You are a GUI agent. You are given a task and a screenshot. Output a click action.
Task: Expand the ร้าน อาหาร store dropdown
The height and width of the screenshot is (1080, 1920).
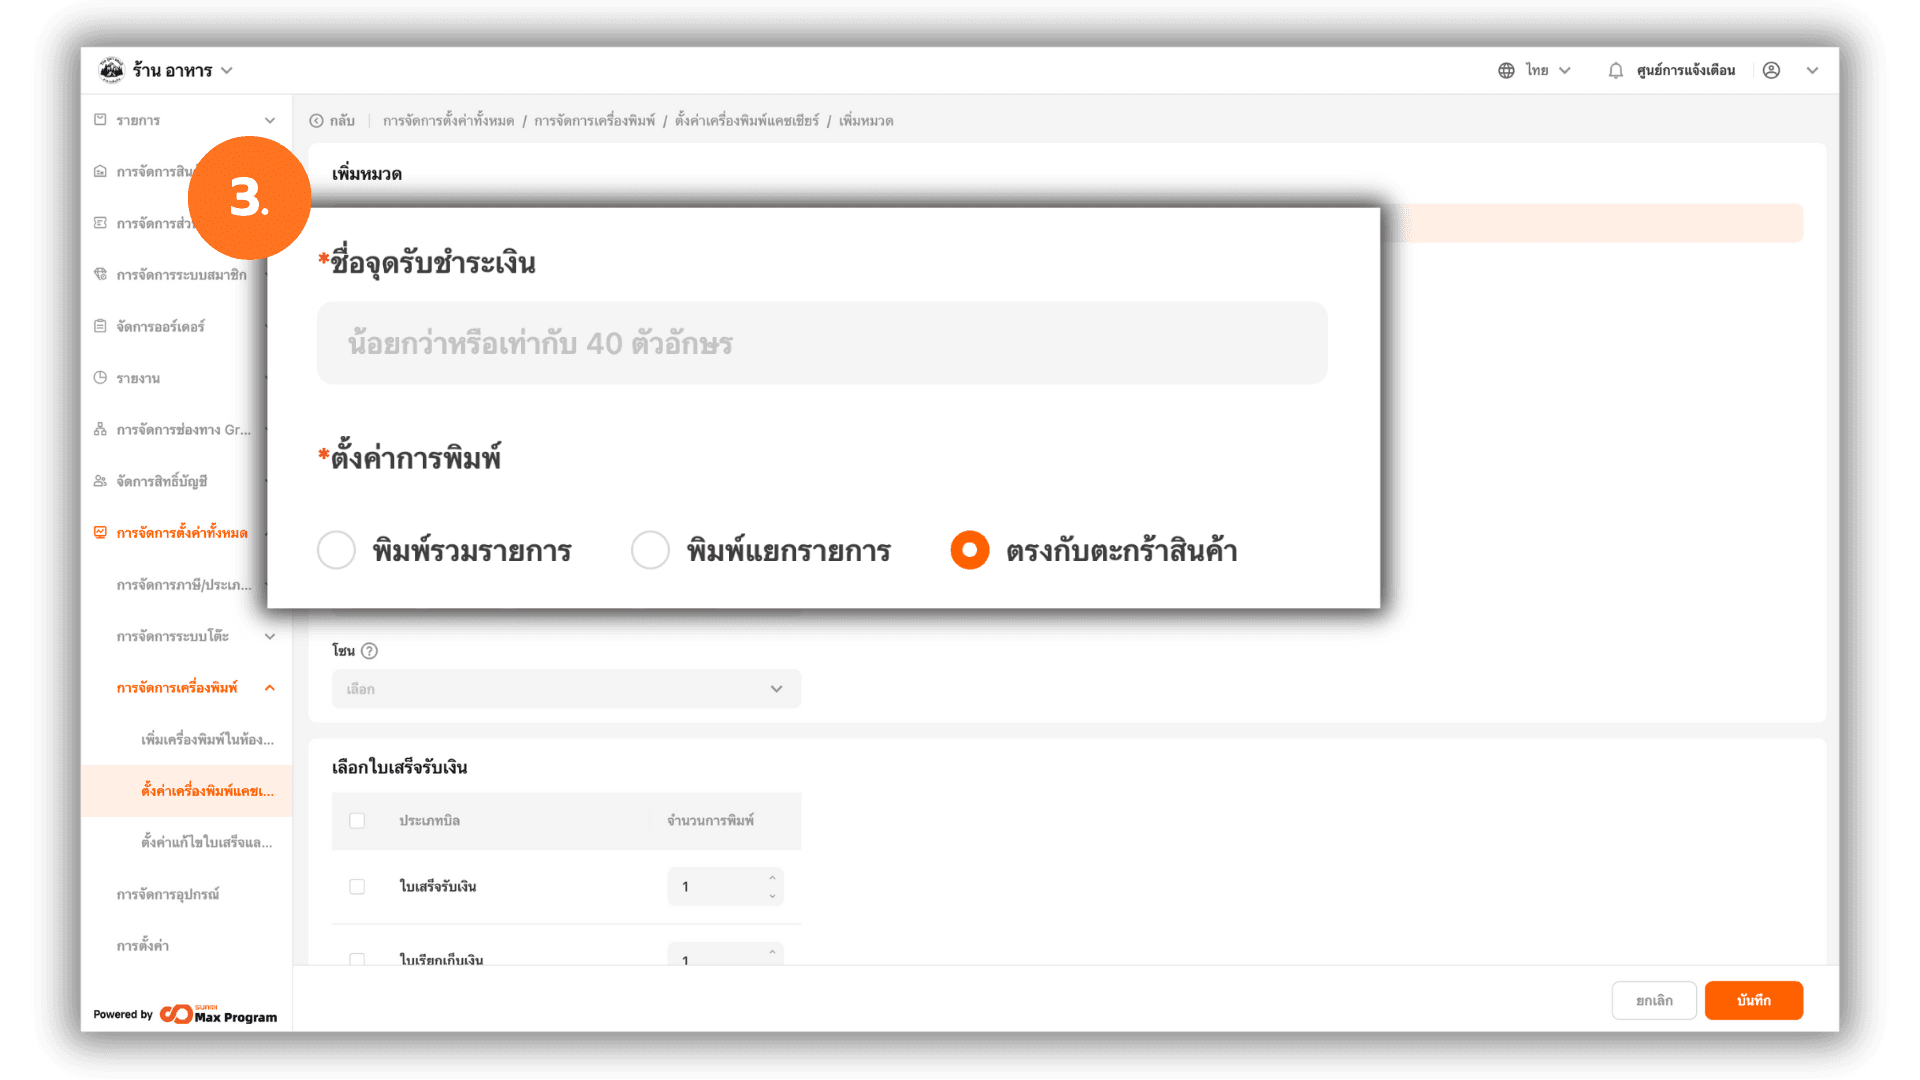pos(226,71)
